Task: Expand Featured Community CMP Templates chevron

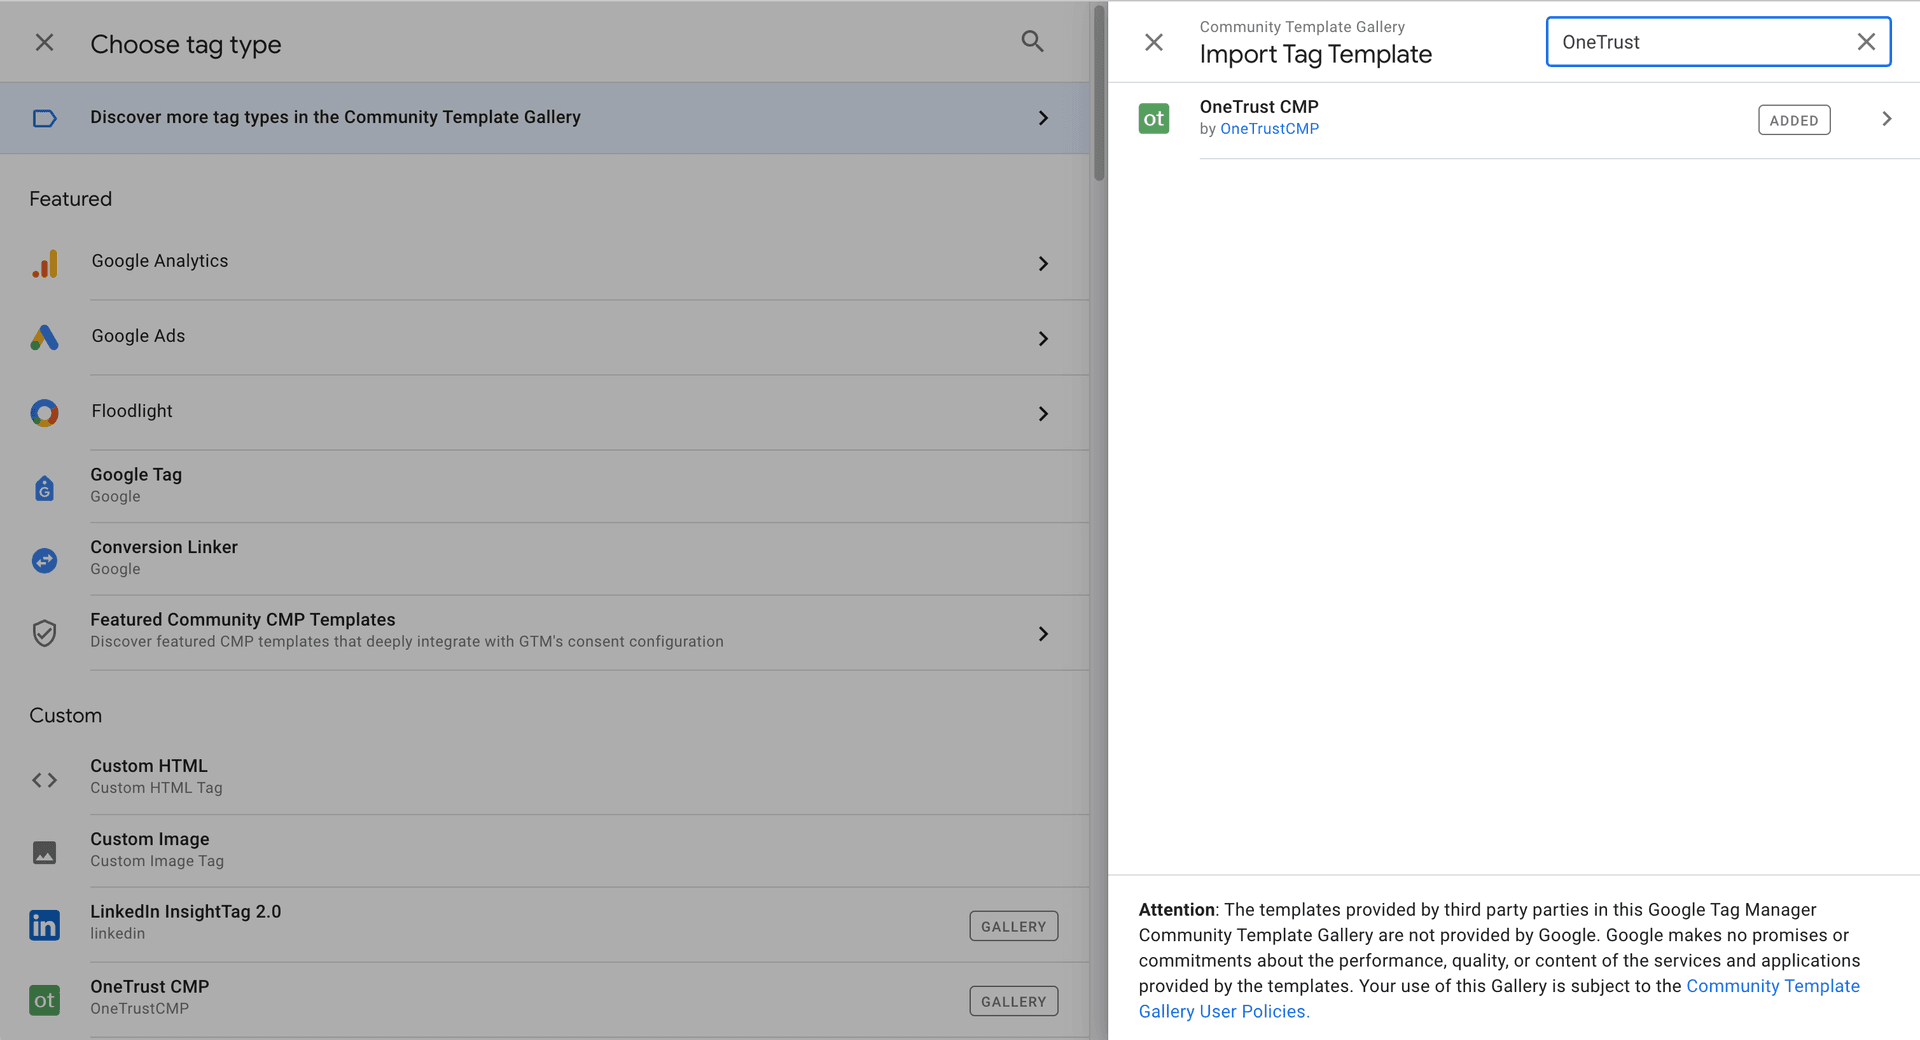Action: [x=1043, y=634]
